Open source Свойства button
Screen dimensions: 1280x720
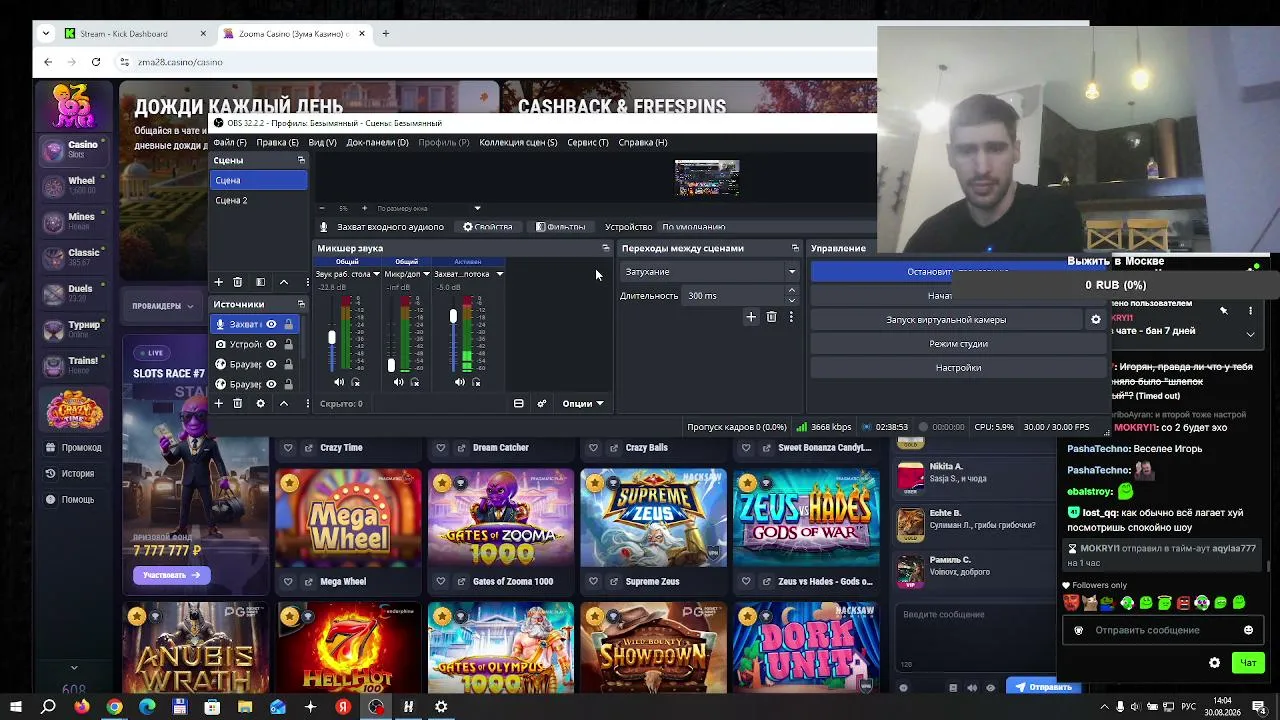[488, 227]
